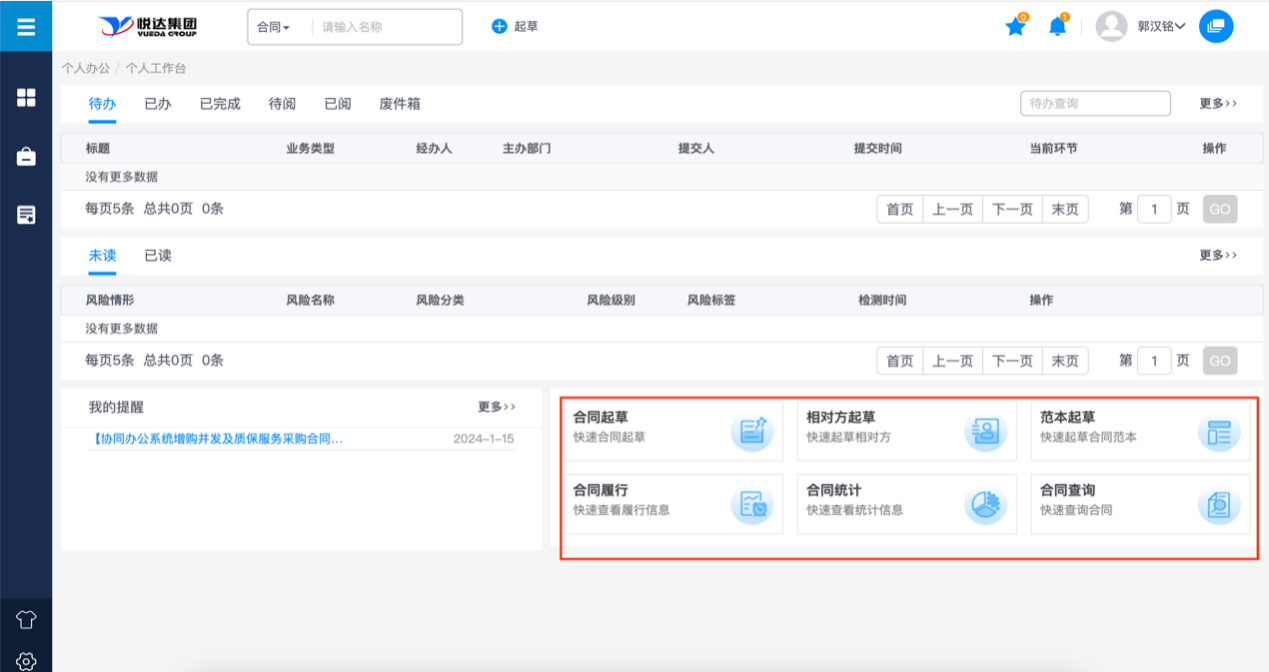The image size is (1269, 672).
Task: Open the 合同查询 shortcut icon
Action: tap(1219, 505)
